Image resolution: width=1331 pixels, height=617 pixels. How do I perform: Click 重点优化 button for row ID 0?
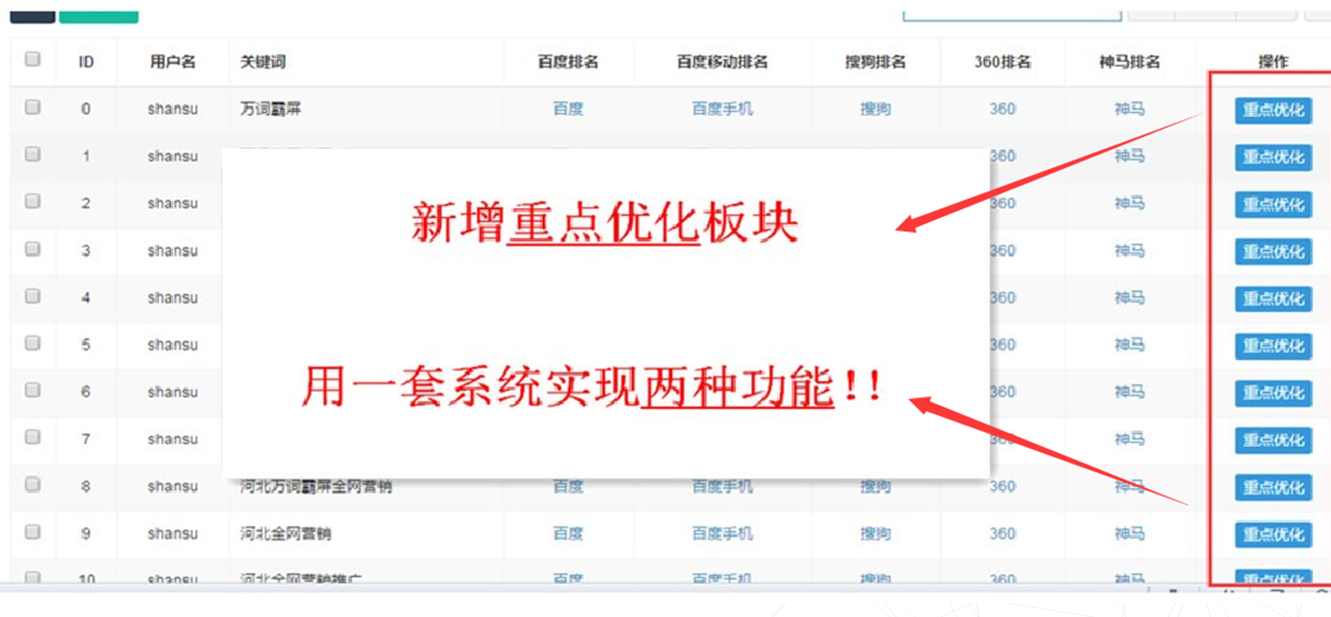(x=1273, y=110)
